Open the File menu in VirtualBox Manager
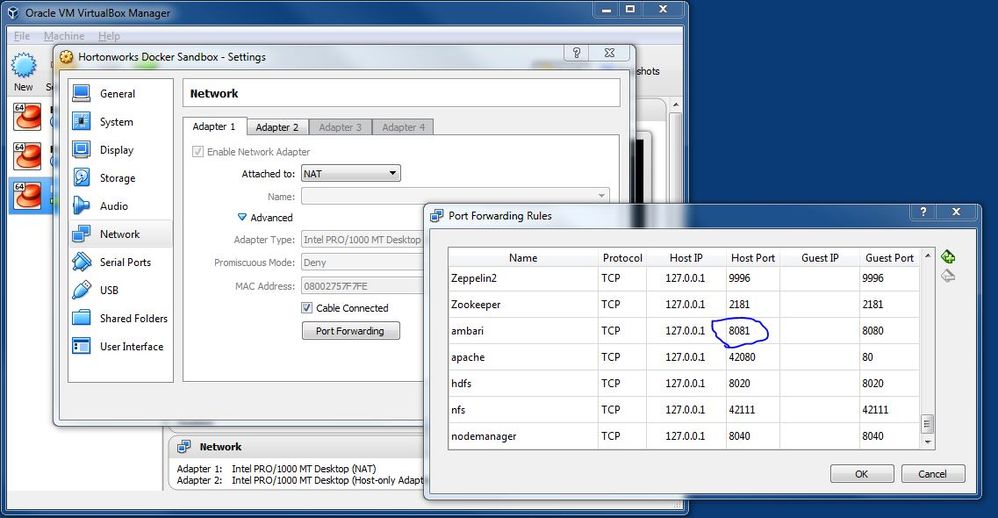 (22, 36)
